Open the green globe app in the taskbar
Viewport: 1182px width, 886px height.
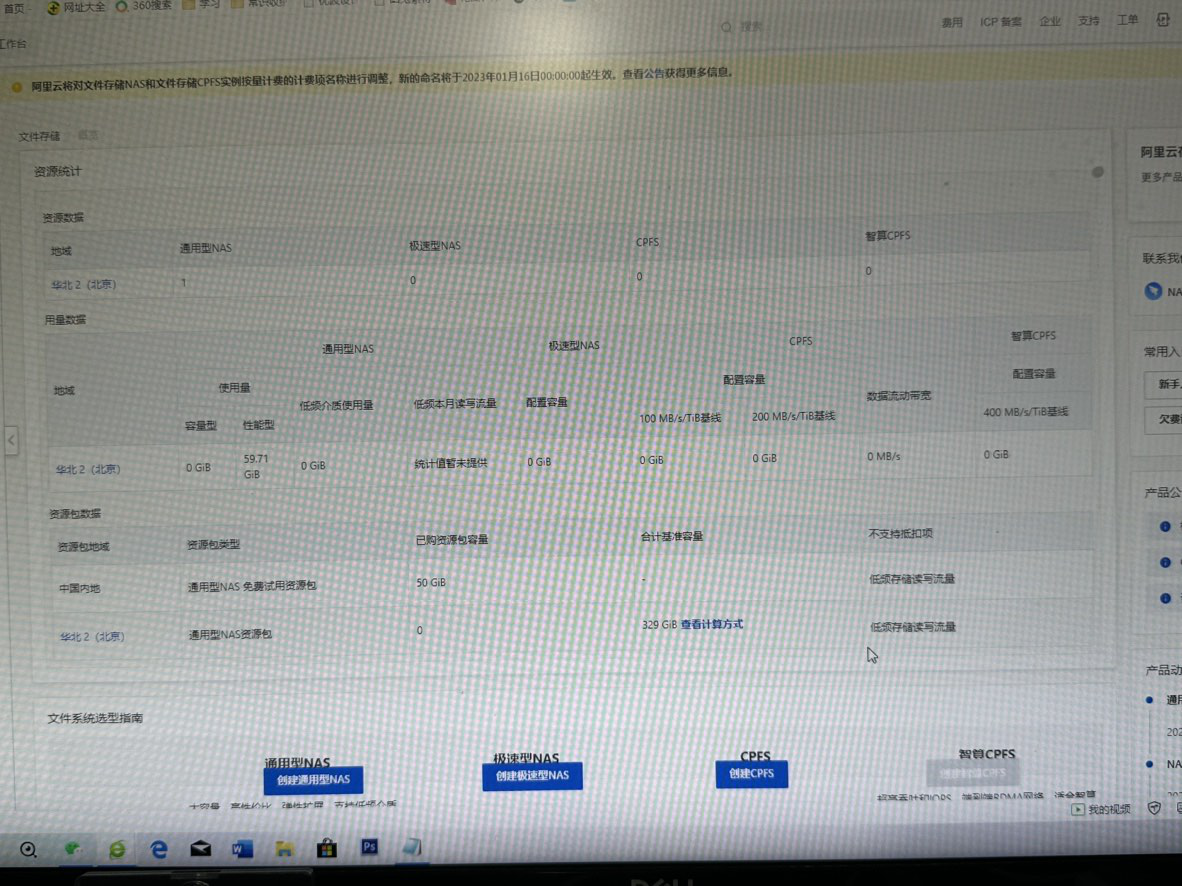tap(73, 850)
